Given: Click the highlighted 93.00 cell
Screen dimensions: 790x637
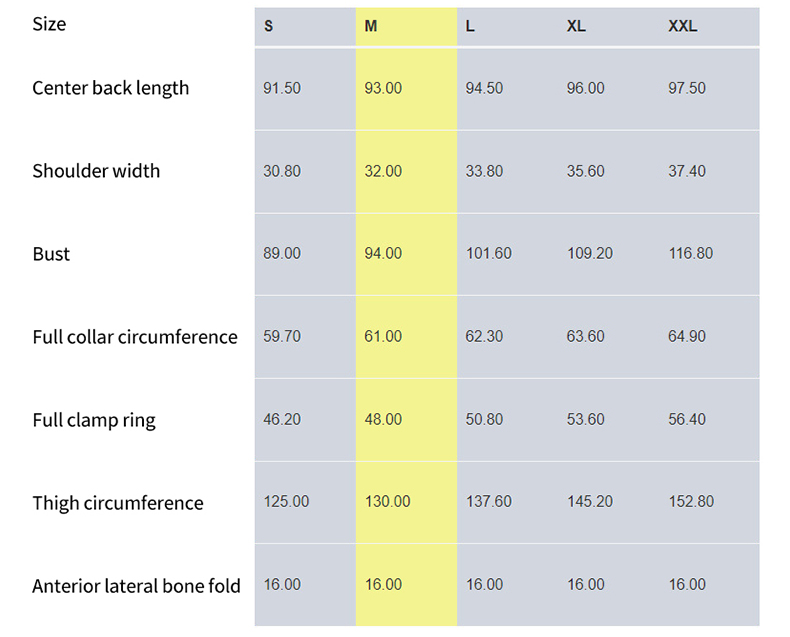Looking at the screenshot, I should coord(383,88).
